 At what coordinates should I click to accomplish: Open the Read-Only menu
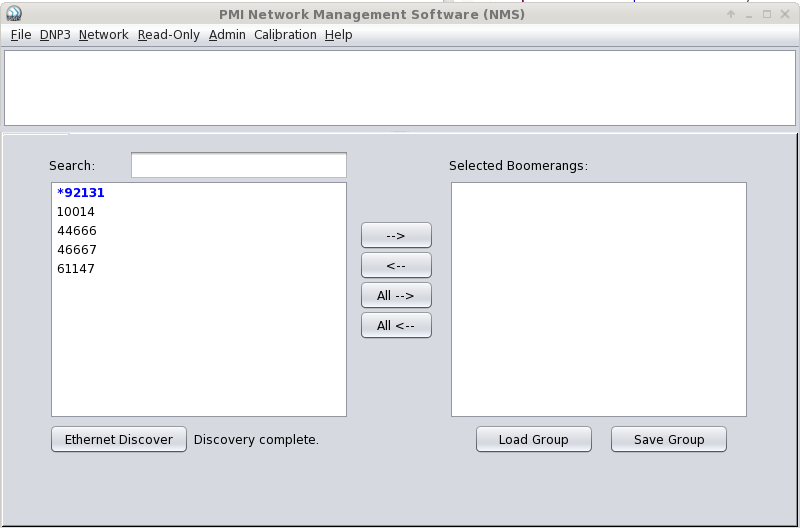point(168,35)
